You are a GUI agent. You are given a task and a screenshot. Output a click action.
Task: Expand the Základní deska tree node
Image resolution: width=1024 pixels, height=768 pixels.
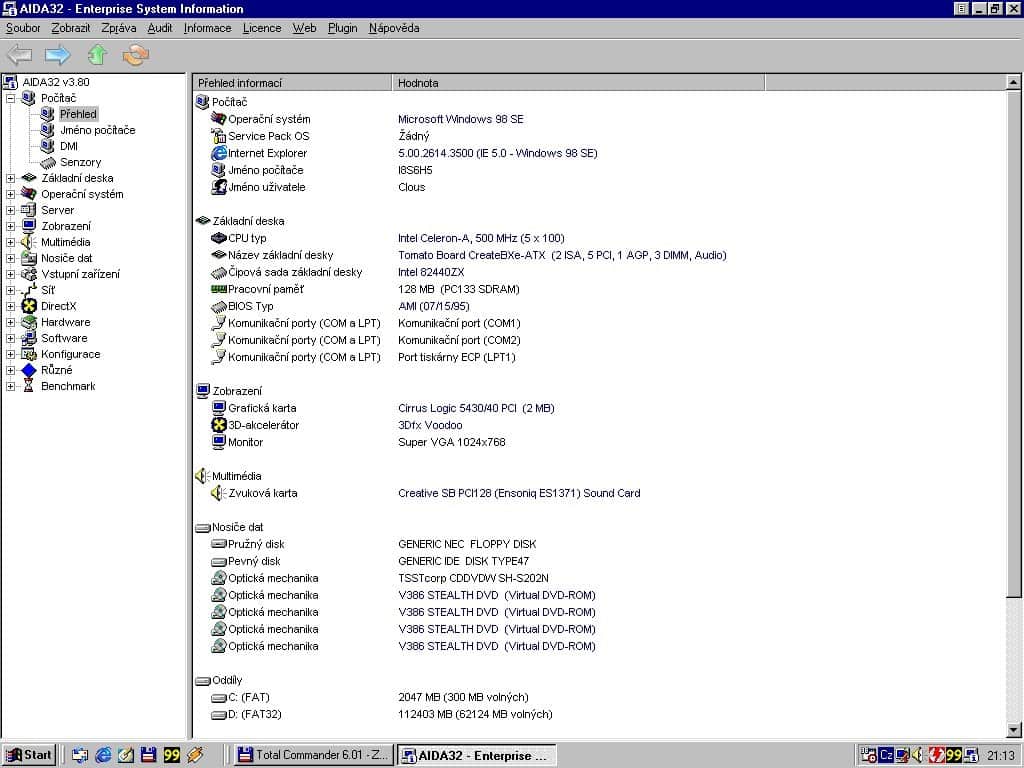[10, 178]
